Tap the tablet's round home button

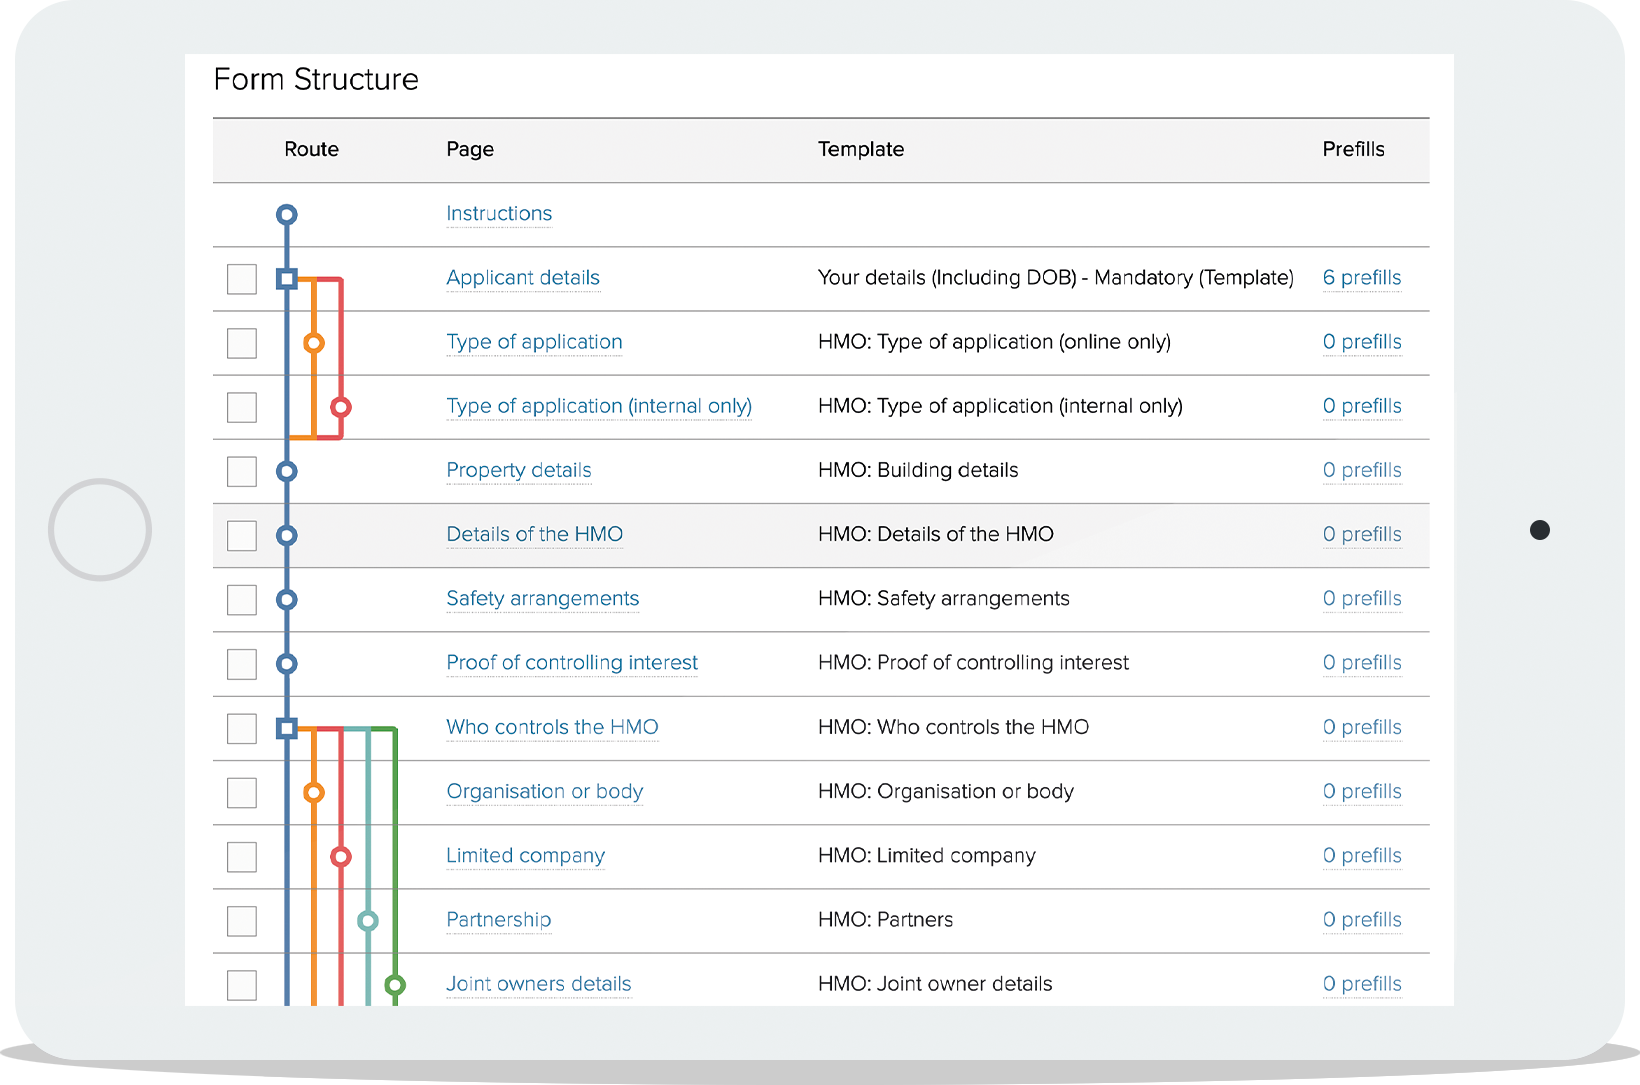100,530
